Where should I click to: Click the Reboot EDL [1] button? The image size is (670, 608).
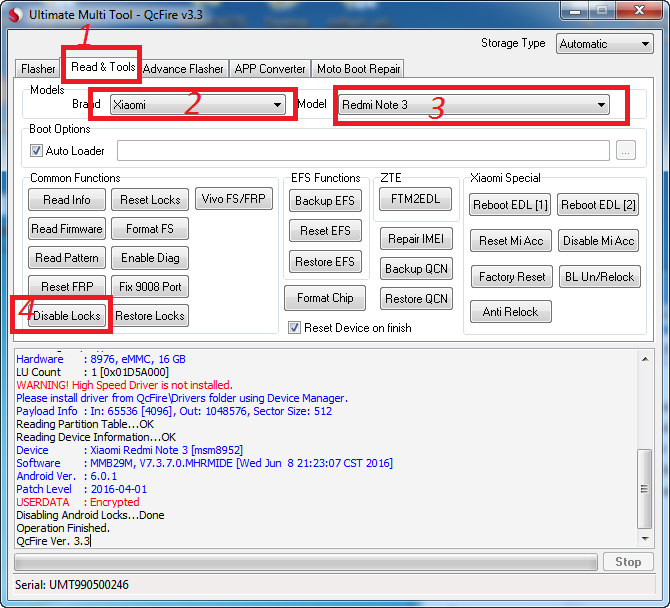click(510, 205)
